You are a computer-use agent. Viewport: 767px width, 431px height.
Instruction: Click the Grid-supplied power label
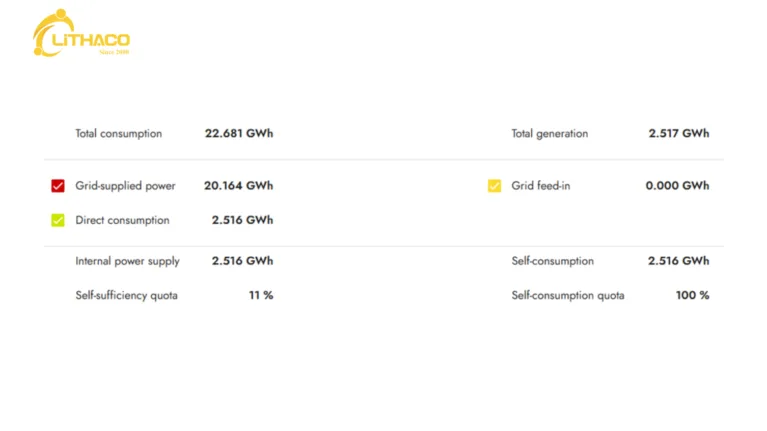pos(125,186)
